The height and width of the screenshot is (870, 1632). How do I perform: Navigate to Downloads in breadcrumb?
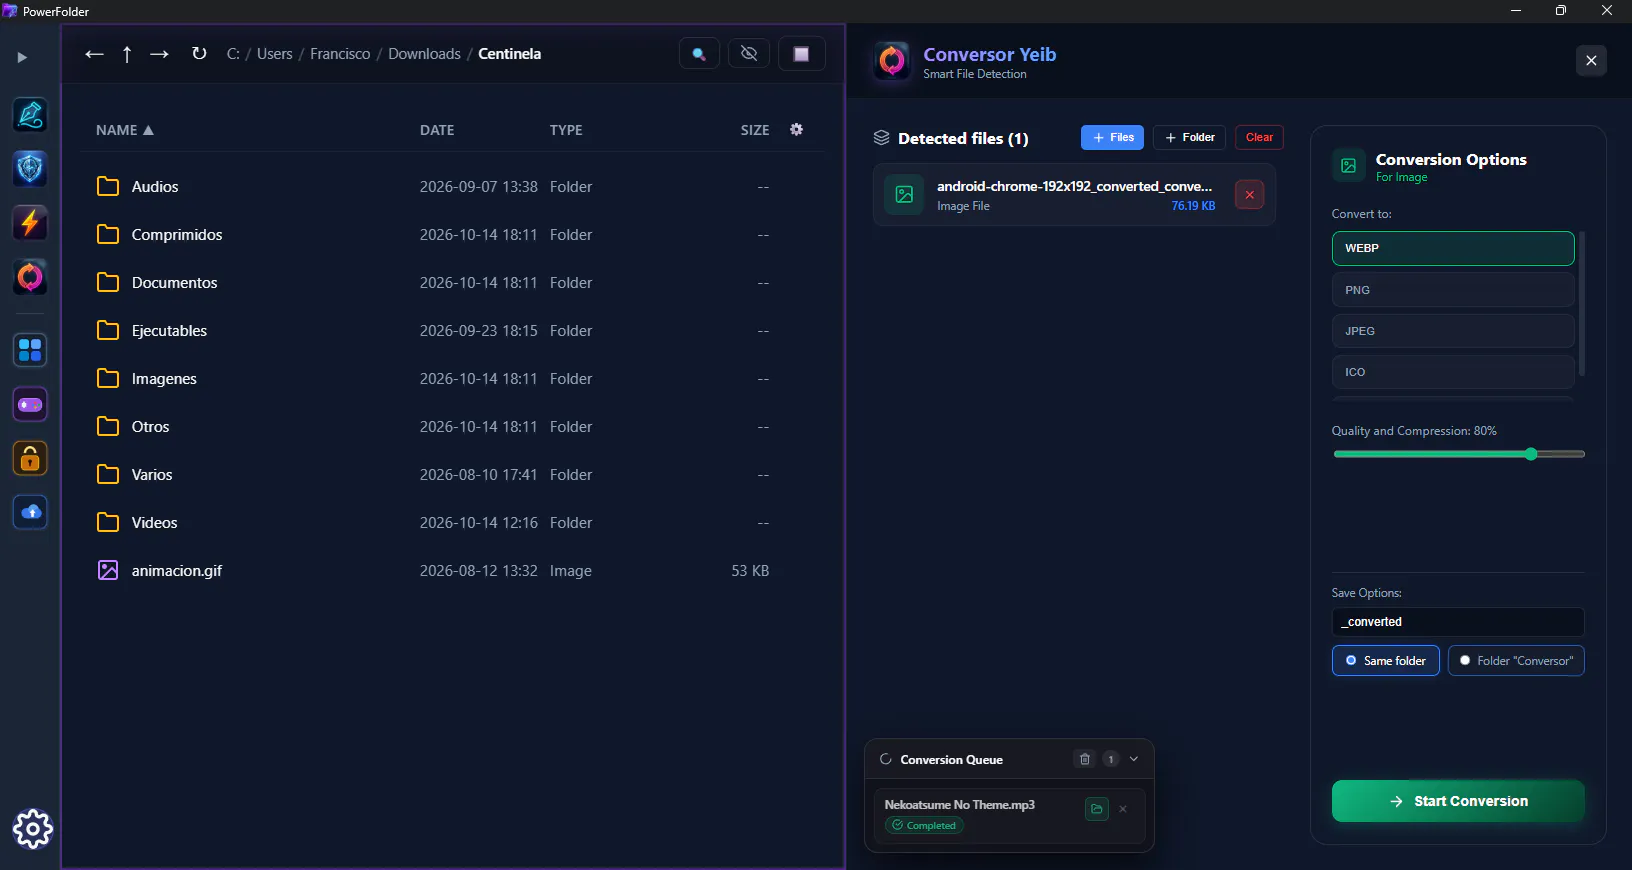(x=424, y=54)
